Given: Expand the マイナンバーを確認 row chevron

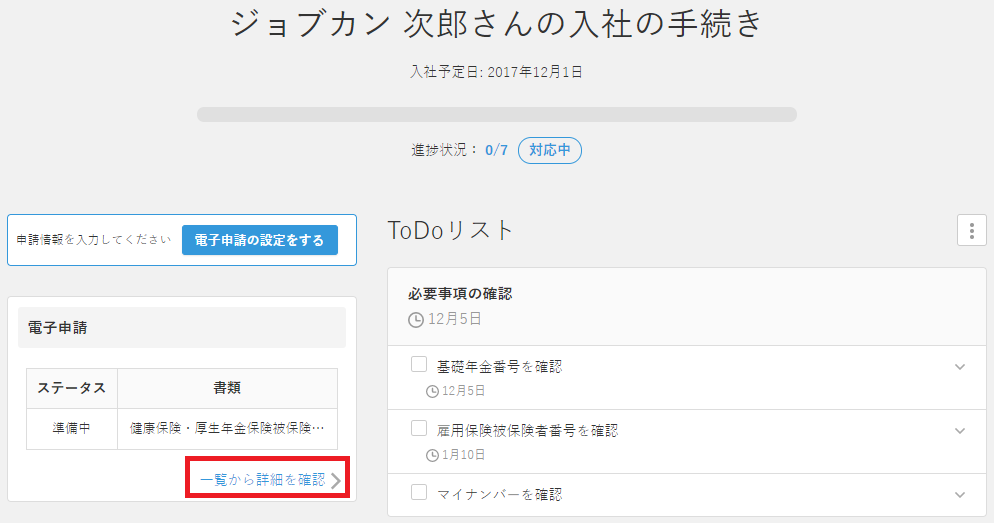Looking at the screenshot, I should click(x=960, y=495).
